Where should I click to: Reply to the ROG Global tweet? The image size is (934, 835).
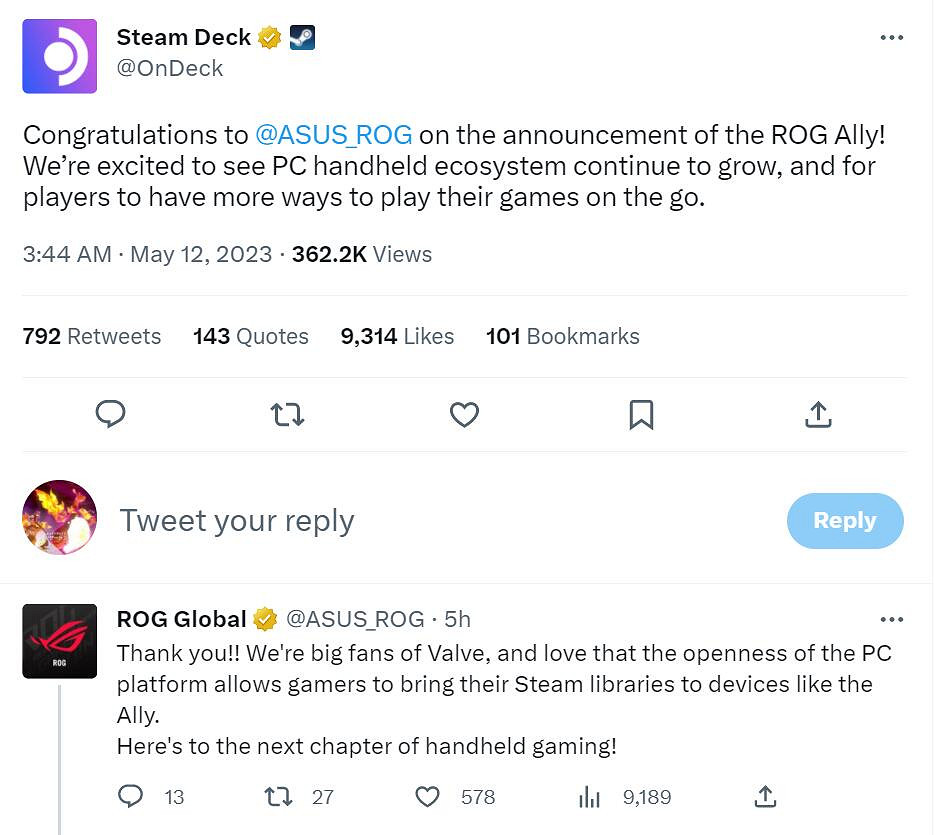pos(131,797)
